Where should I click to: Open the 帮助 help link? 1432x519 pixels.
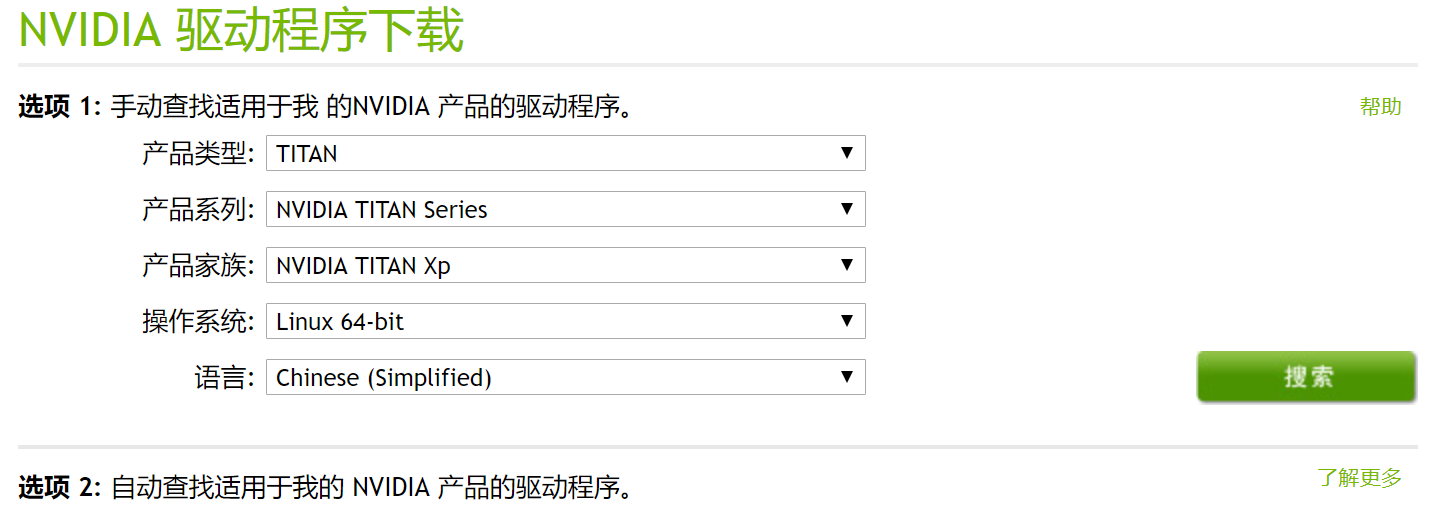click(x=1380, y=107)
